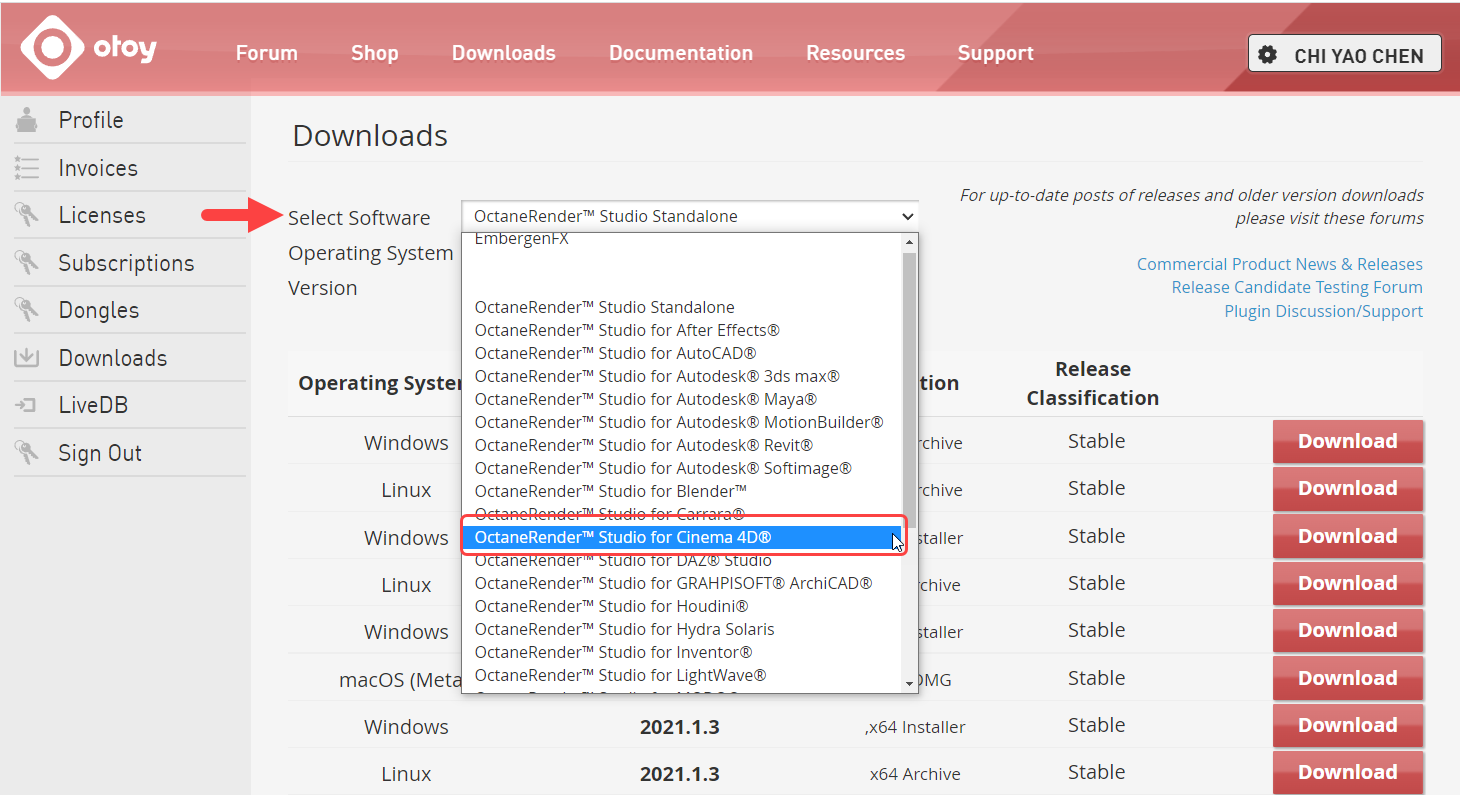Open Release Candidate Testing Forum link

tap(1297, 287)
